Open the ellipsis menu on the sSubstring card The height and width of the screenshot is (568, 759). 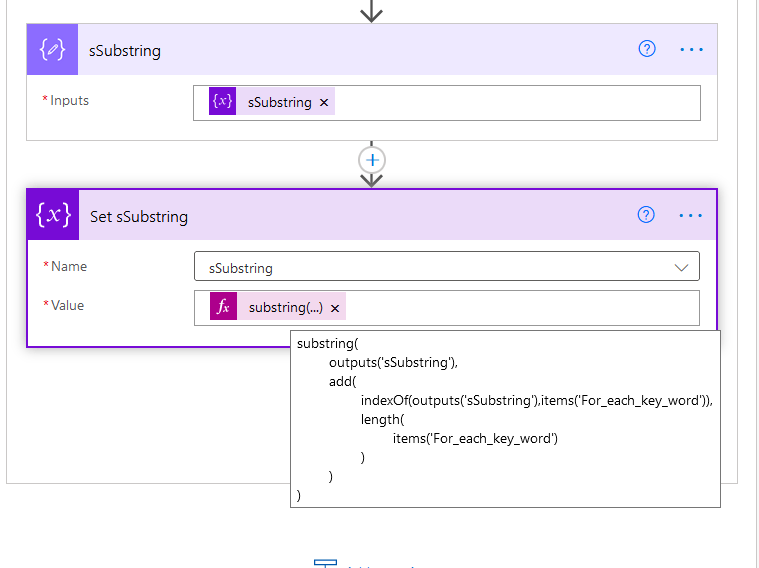(x=692, y=49)
